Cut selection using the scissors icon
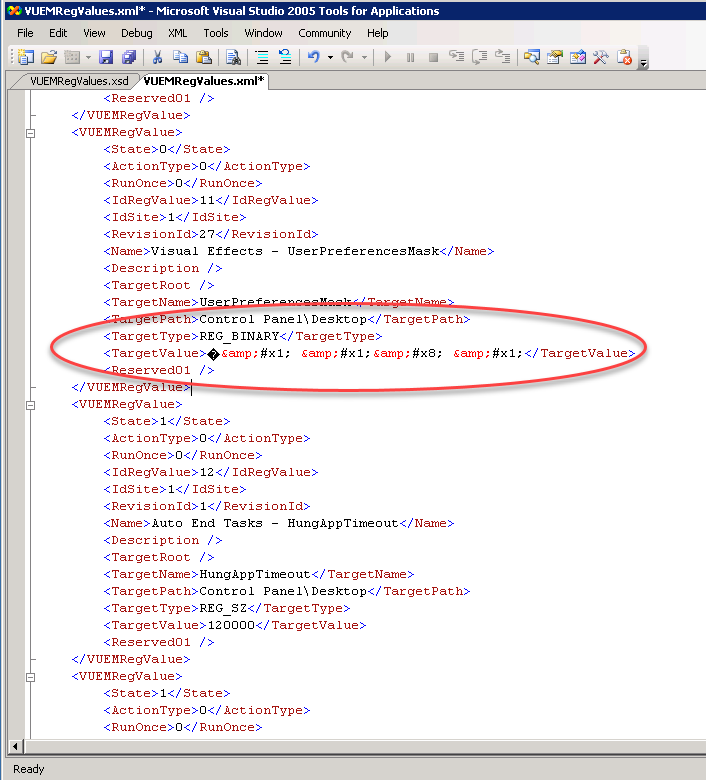706x780 pixels. pyautogui.click(x=158, y=58)
